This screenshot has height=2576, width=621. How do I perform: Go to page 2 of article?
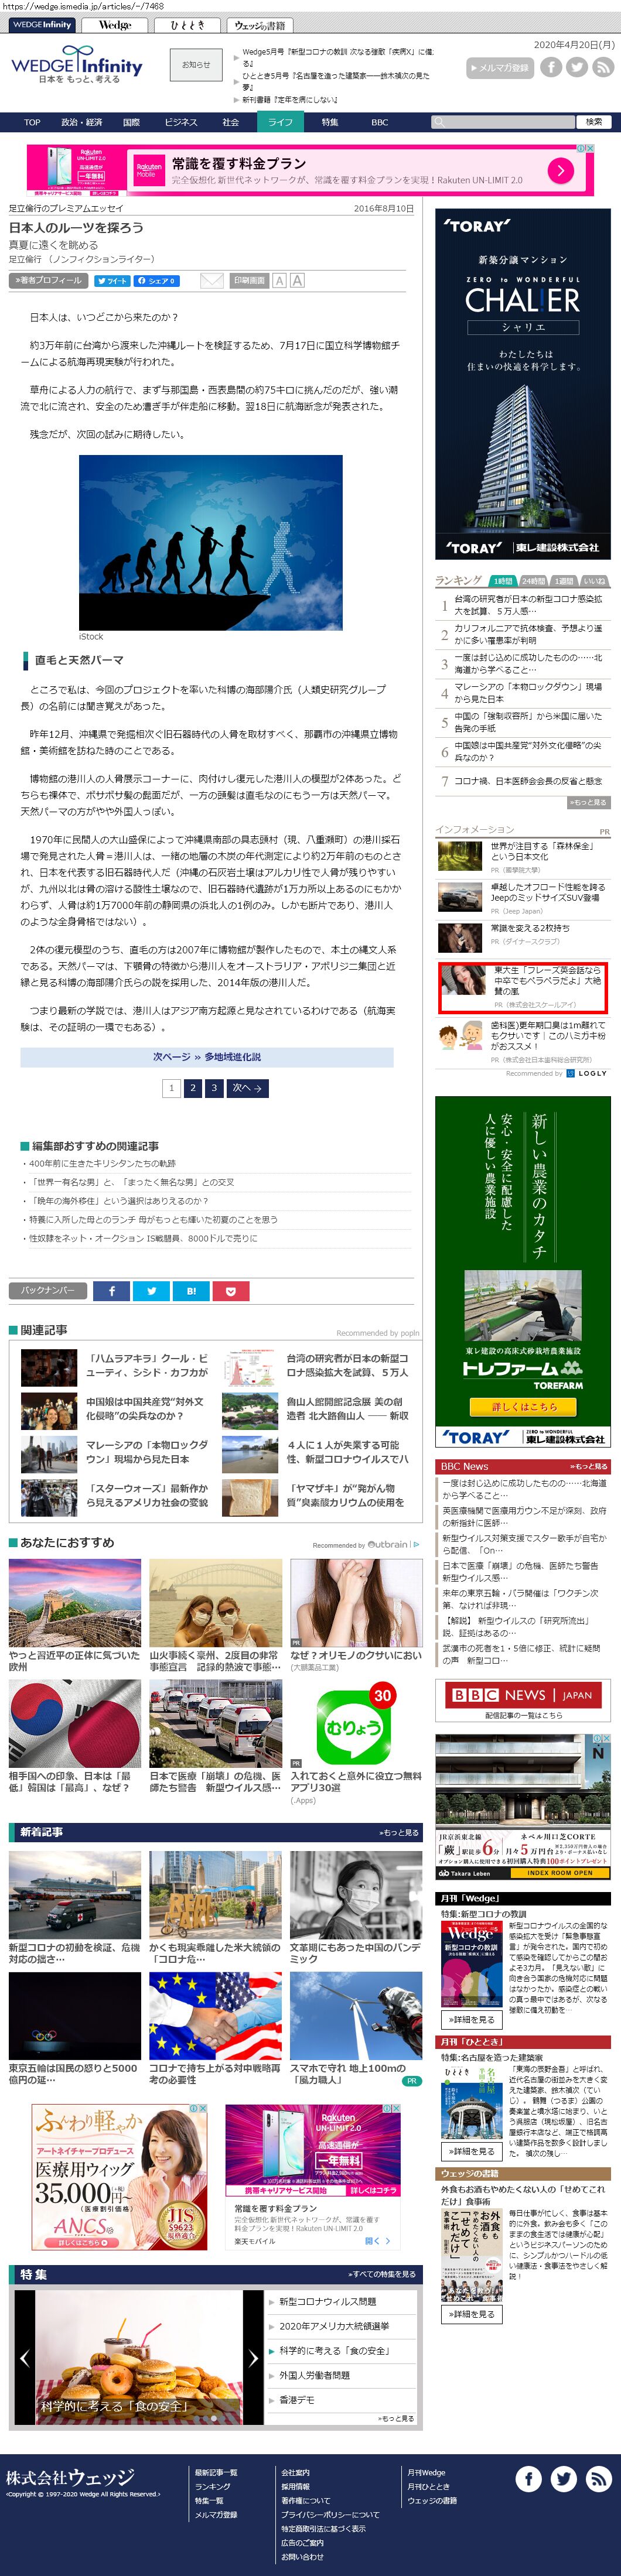(192, 1088)
